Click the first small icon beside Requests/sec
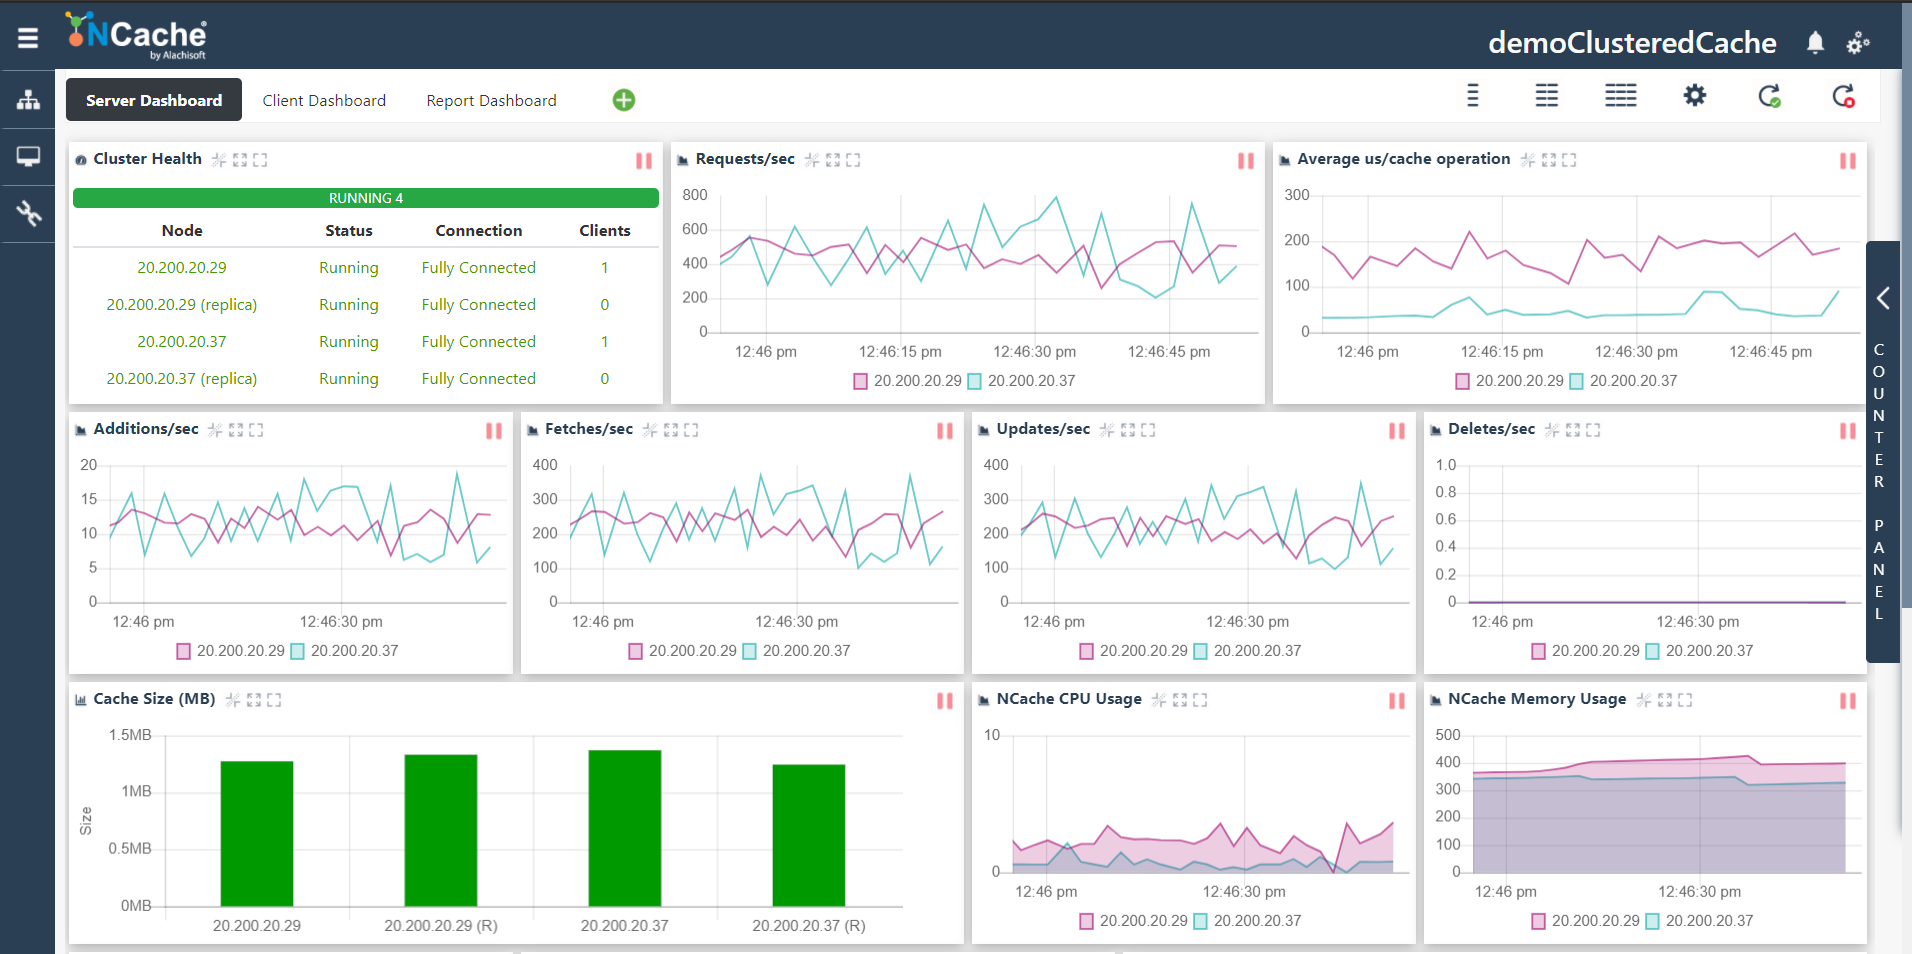 click(812, 160)
